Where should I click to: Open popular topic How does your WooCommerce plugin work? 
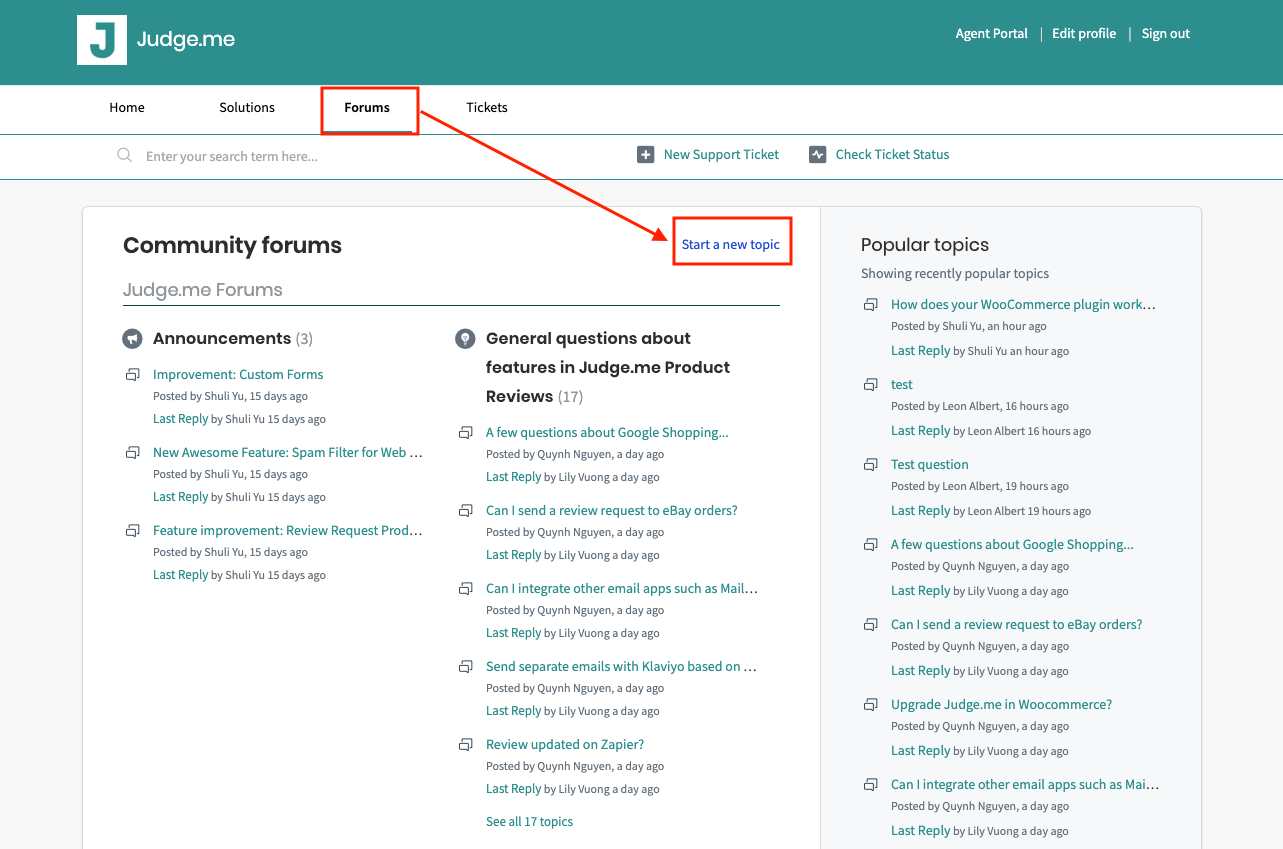1023,305
